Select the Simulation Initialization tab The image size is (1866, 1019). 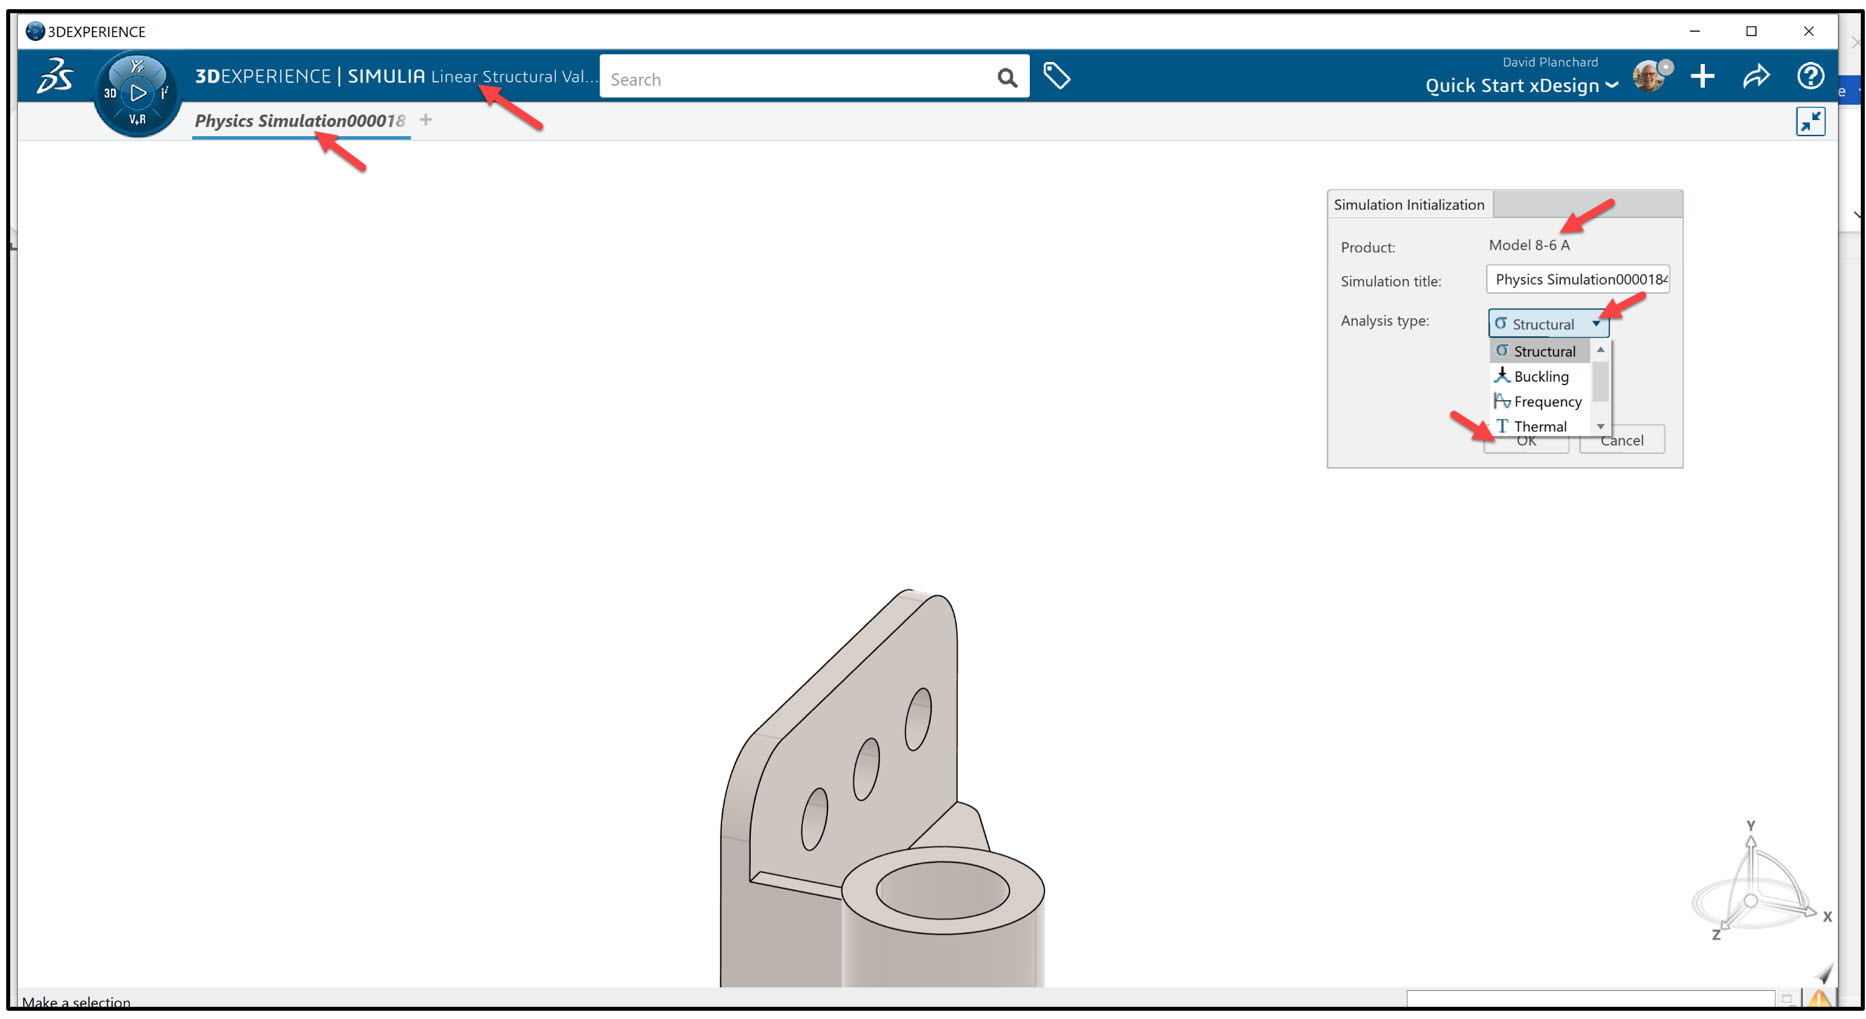(x=1409, y=204)
